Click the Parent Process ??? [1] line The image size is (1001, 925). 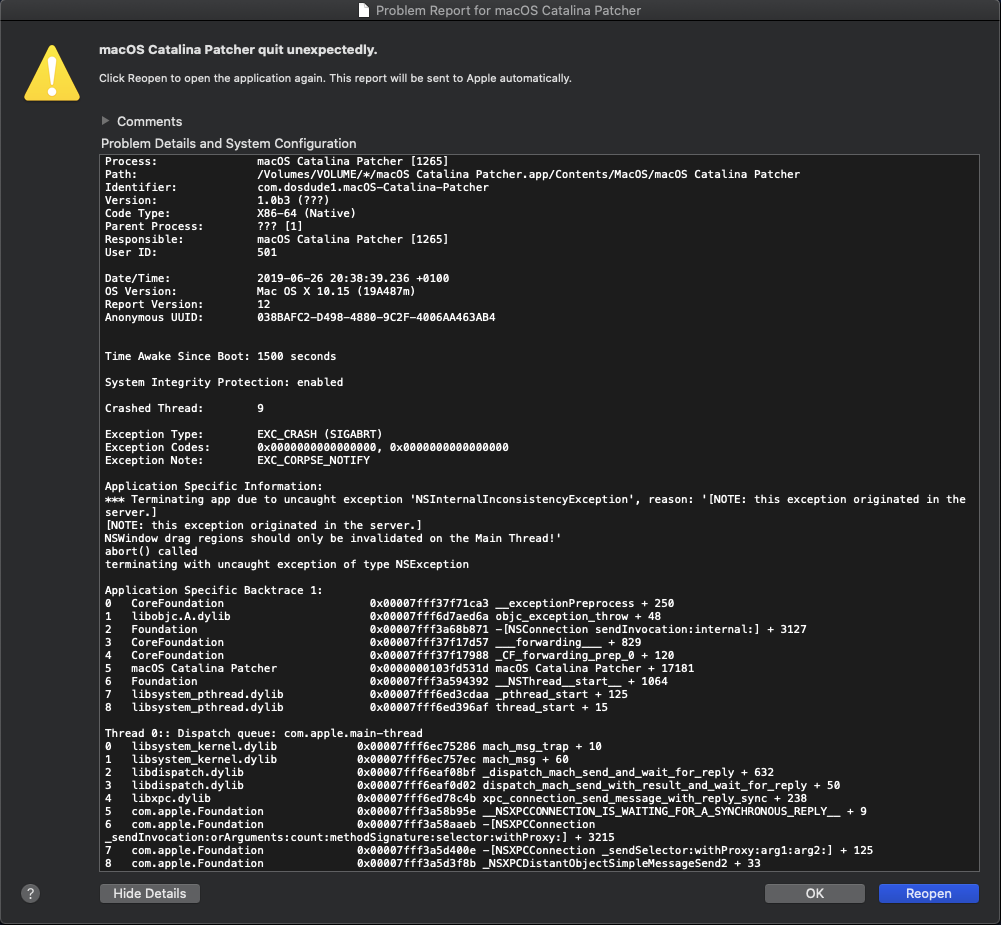point(204,227)
